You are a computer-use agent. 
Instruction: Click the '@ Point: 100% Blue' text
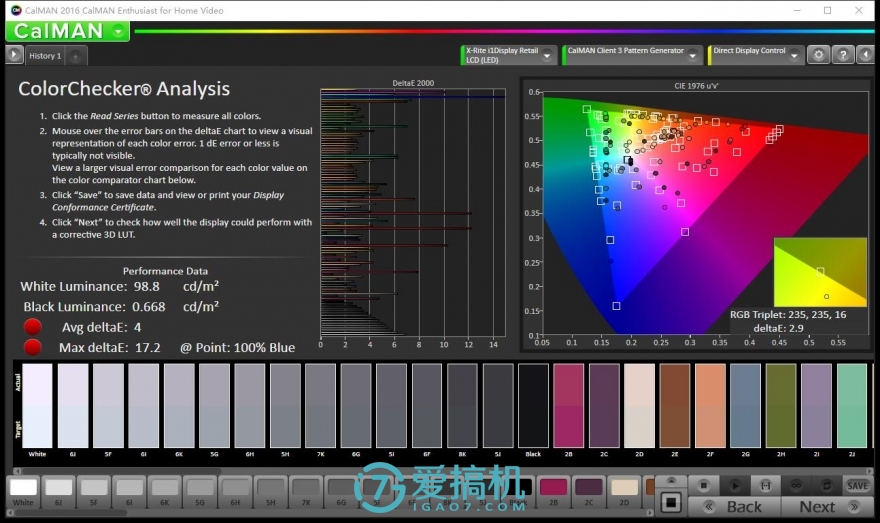click(237, 348)
